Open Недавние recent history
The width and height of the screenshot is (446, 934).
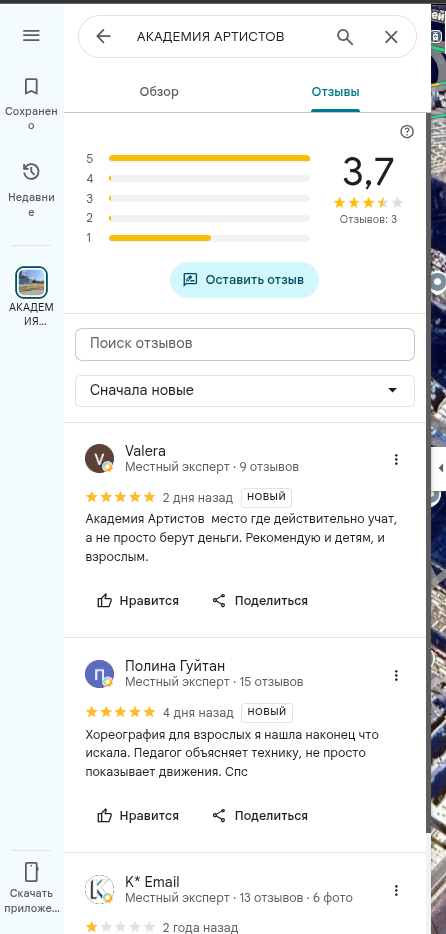(x=31, y=189)
